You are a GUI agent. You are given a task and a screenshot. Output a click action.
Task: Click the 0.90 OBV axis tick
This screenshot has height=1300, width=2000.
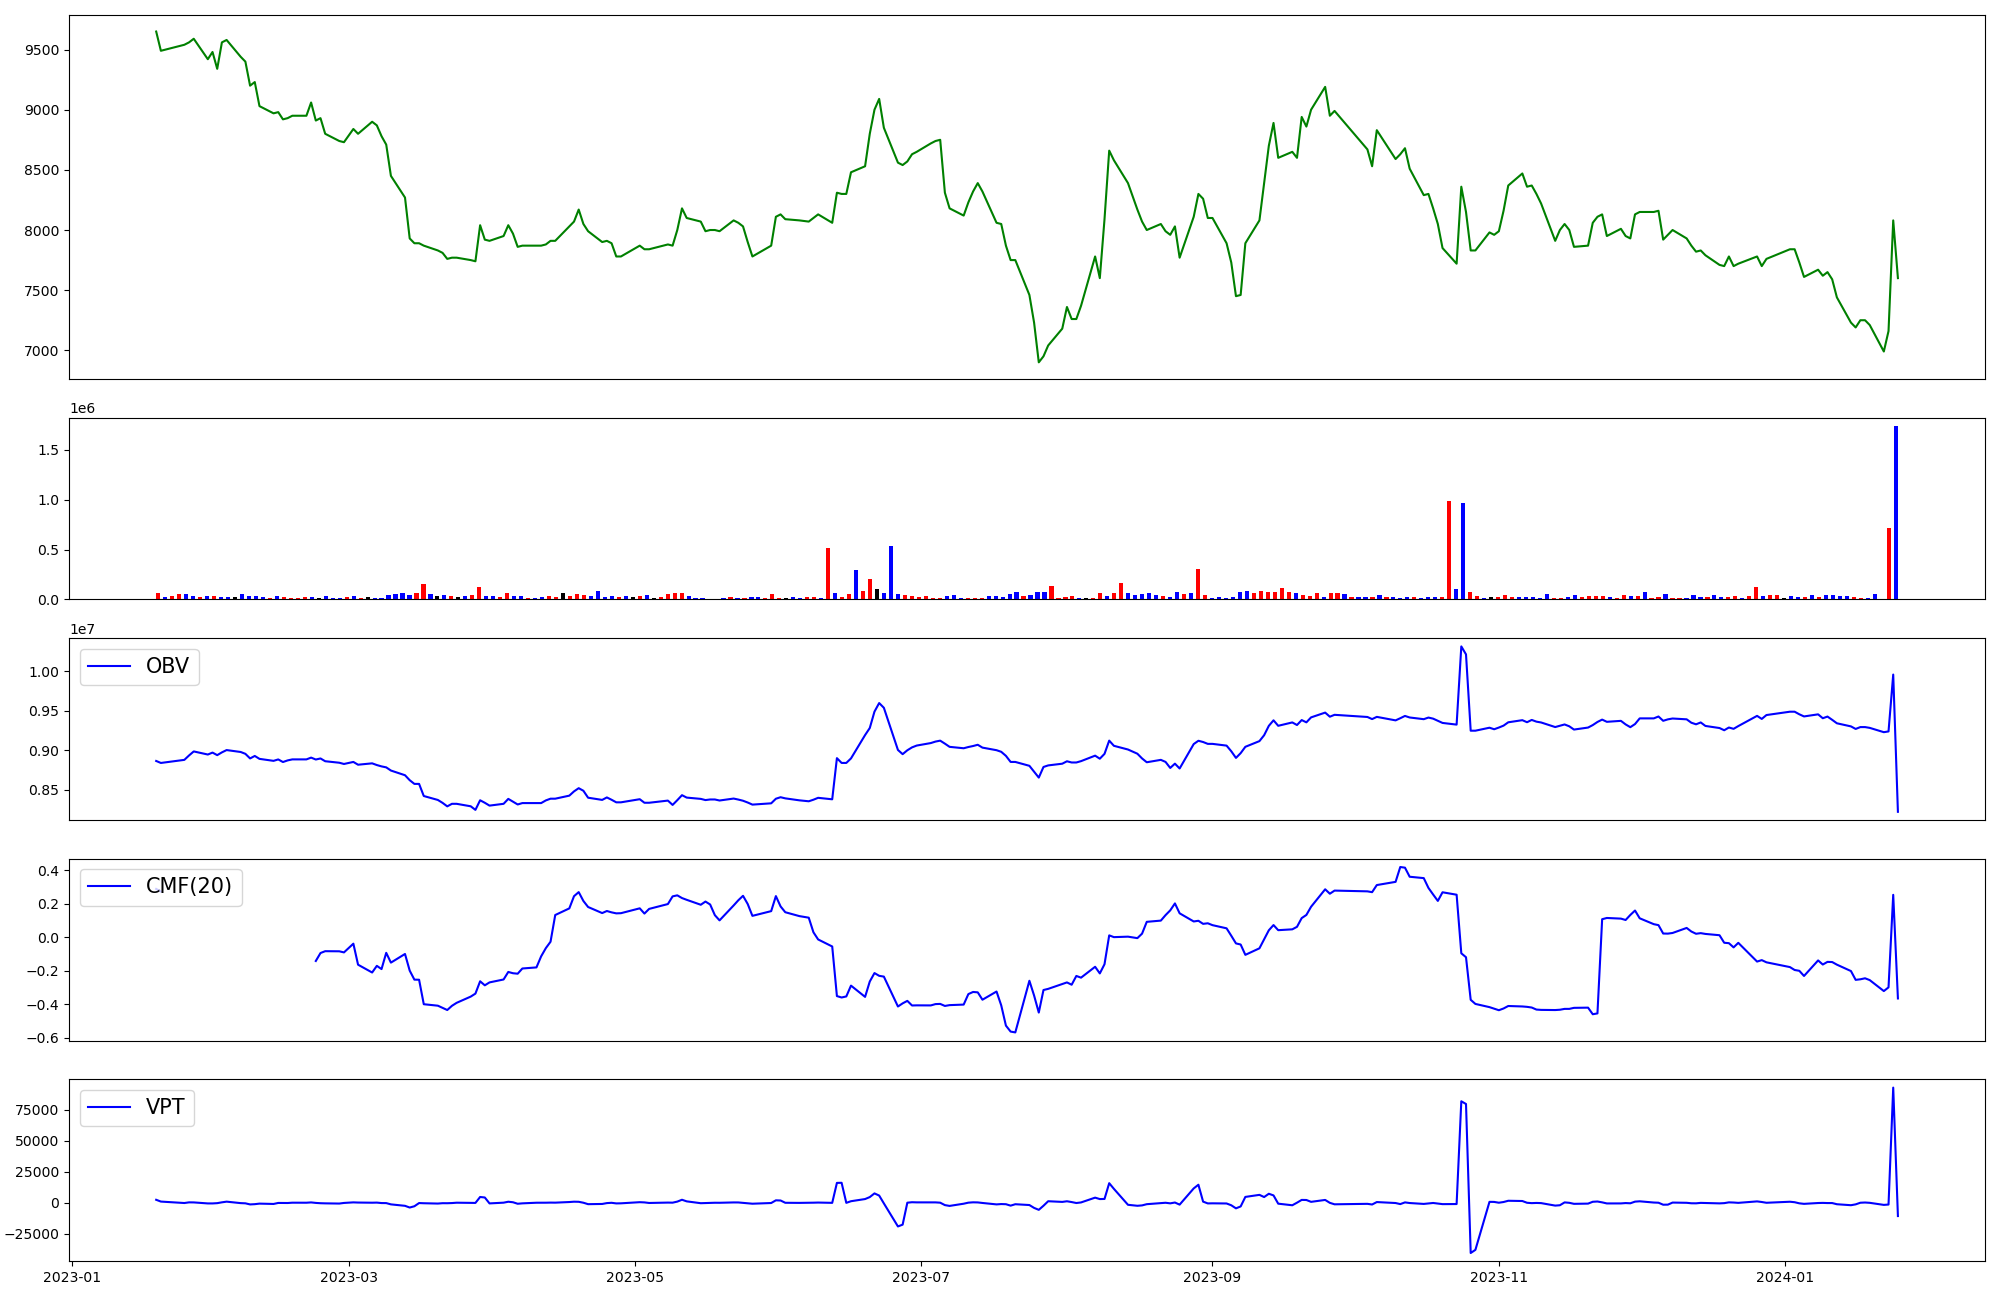[44, 751]
